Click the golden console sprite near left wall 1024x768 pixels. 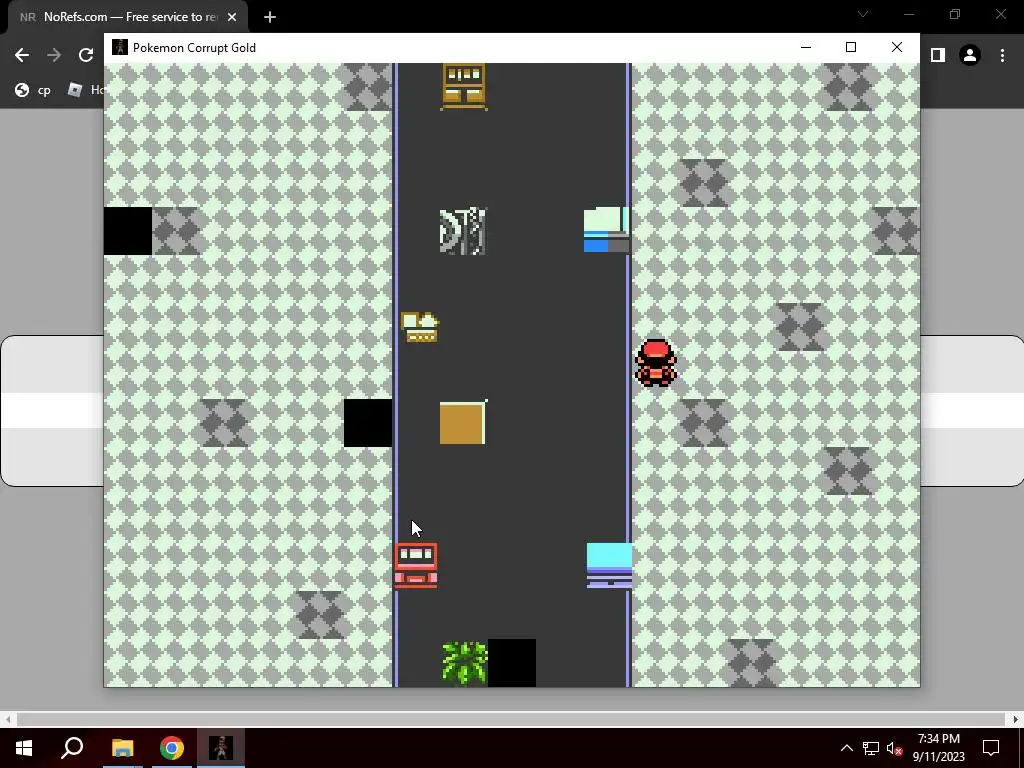[x=419, y=327]
